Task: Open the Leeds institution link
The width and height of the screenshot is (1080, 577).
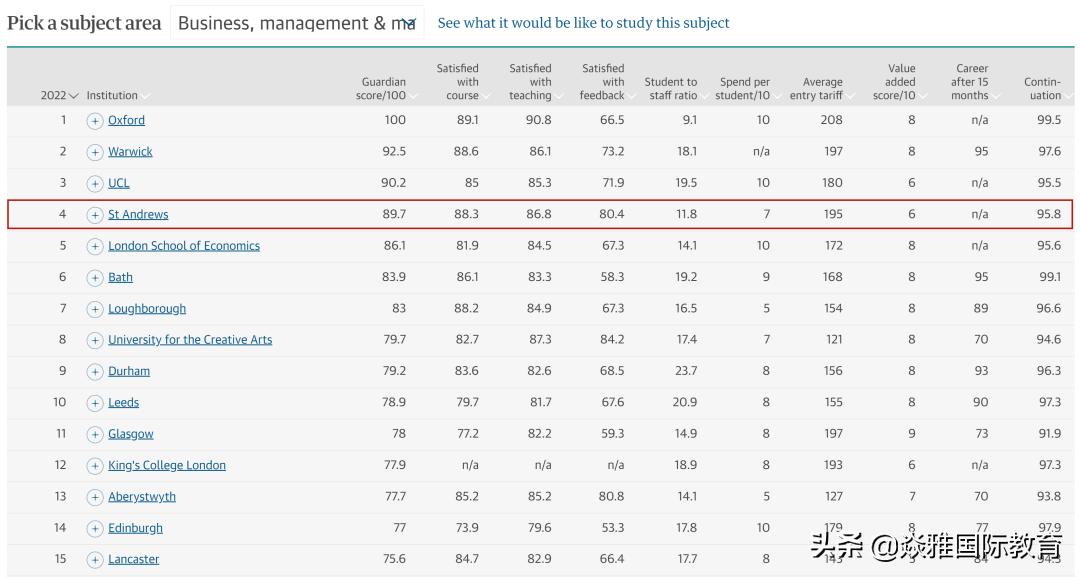Action: 123,402
